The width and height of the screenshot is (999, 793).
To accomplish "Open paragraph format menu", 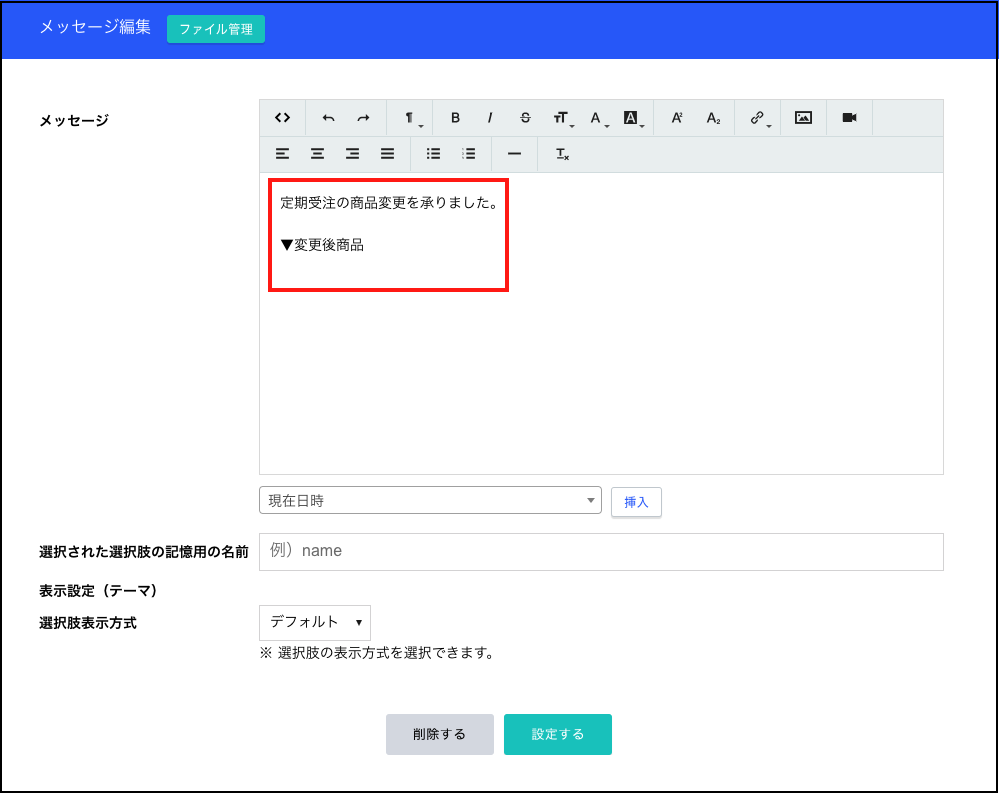I will click(x=411, y=118).
